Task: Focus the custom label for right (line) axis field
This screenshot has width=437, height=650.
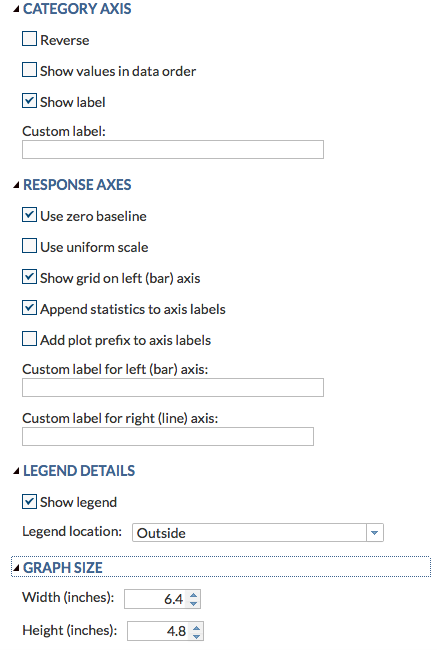Action: tap(168, 437)
